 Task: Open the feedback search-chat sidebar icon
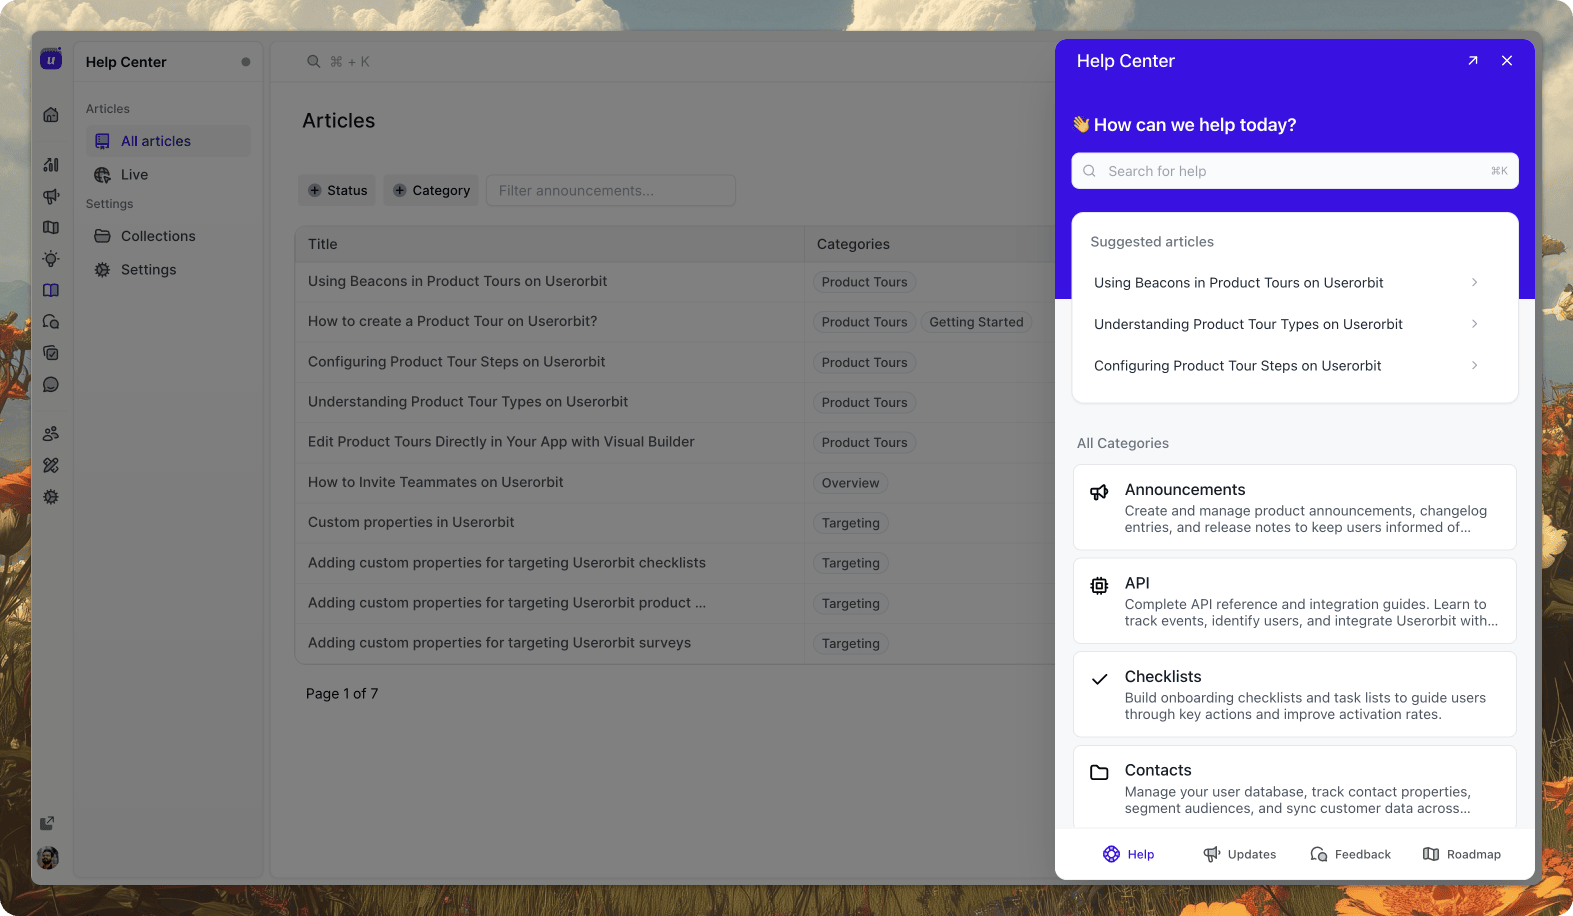click(51, 322)
